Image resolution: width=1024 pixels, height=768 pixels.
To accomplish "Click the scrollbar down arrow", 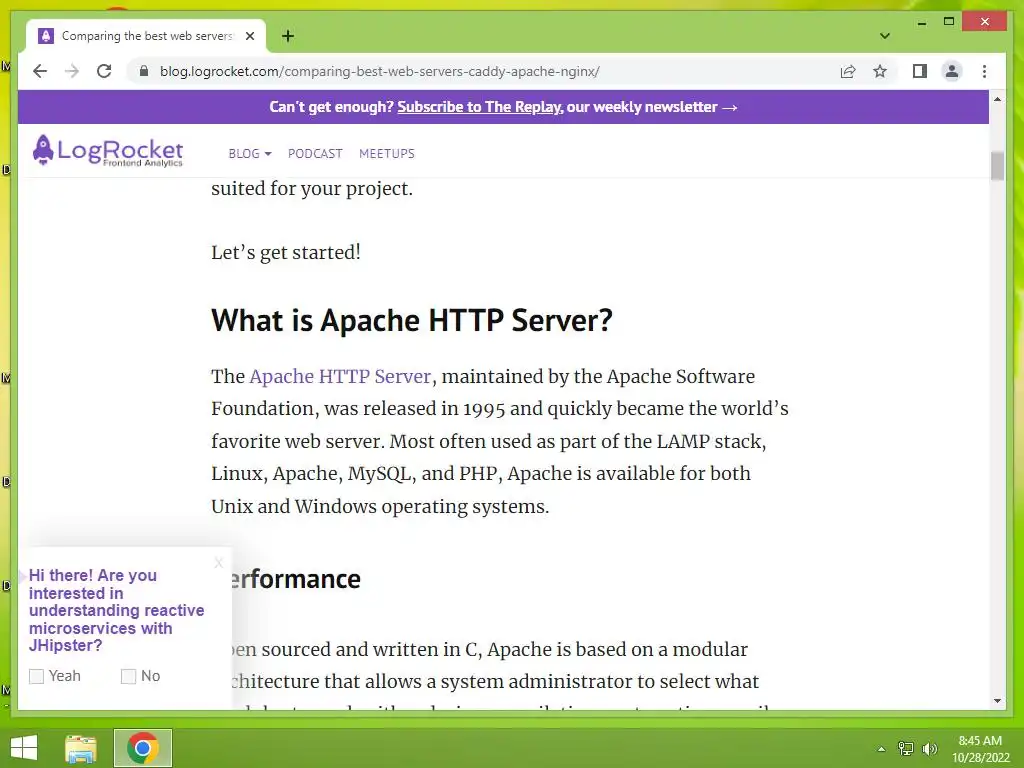I will coord(997,701).
